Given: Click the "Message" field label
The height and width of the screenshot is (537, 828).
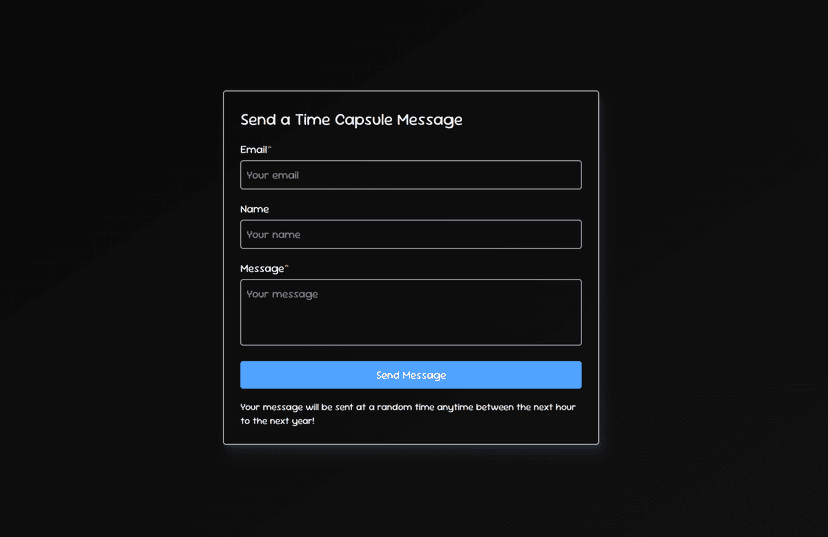Looking at the screenshot, I should tap(262, 269).
